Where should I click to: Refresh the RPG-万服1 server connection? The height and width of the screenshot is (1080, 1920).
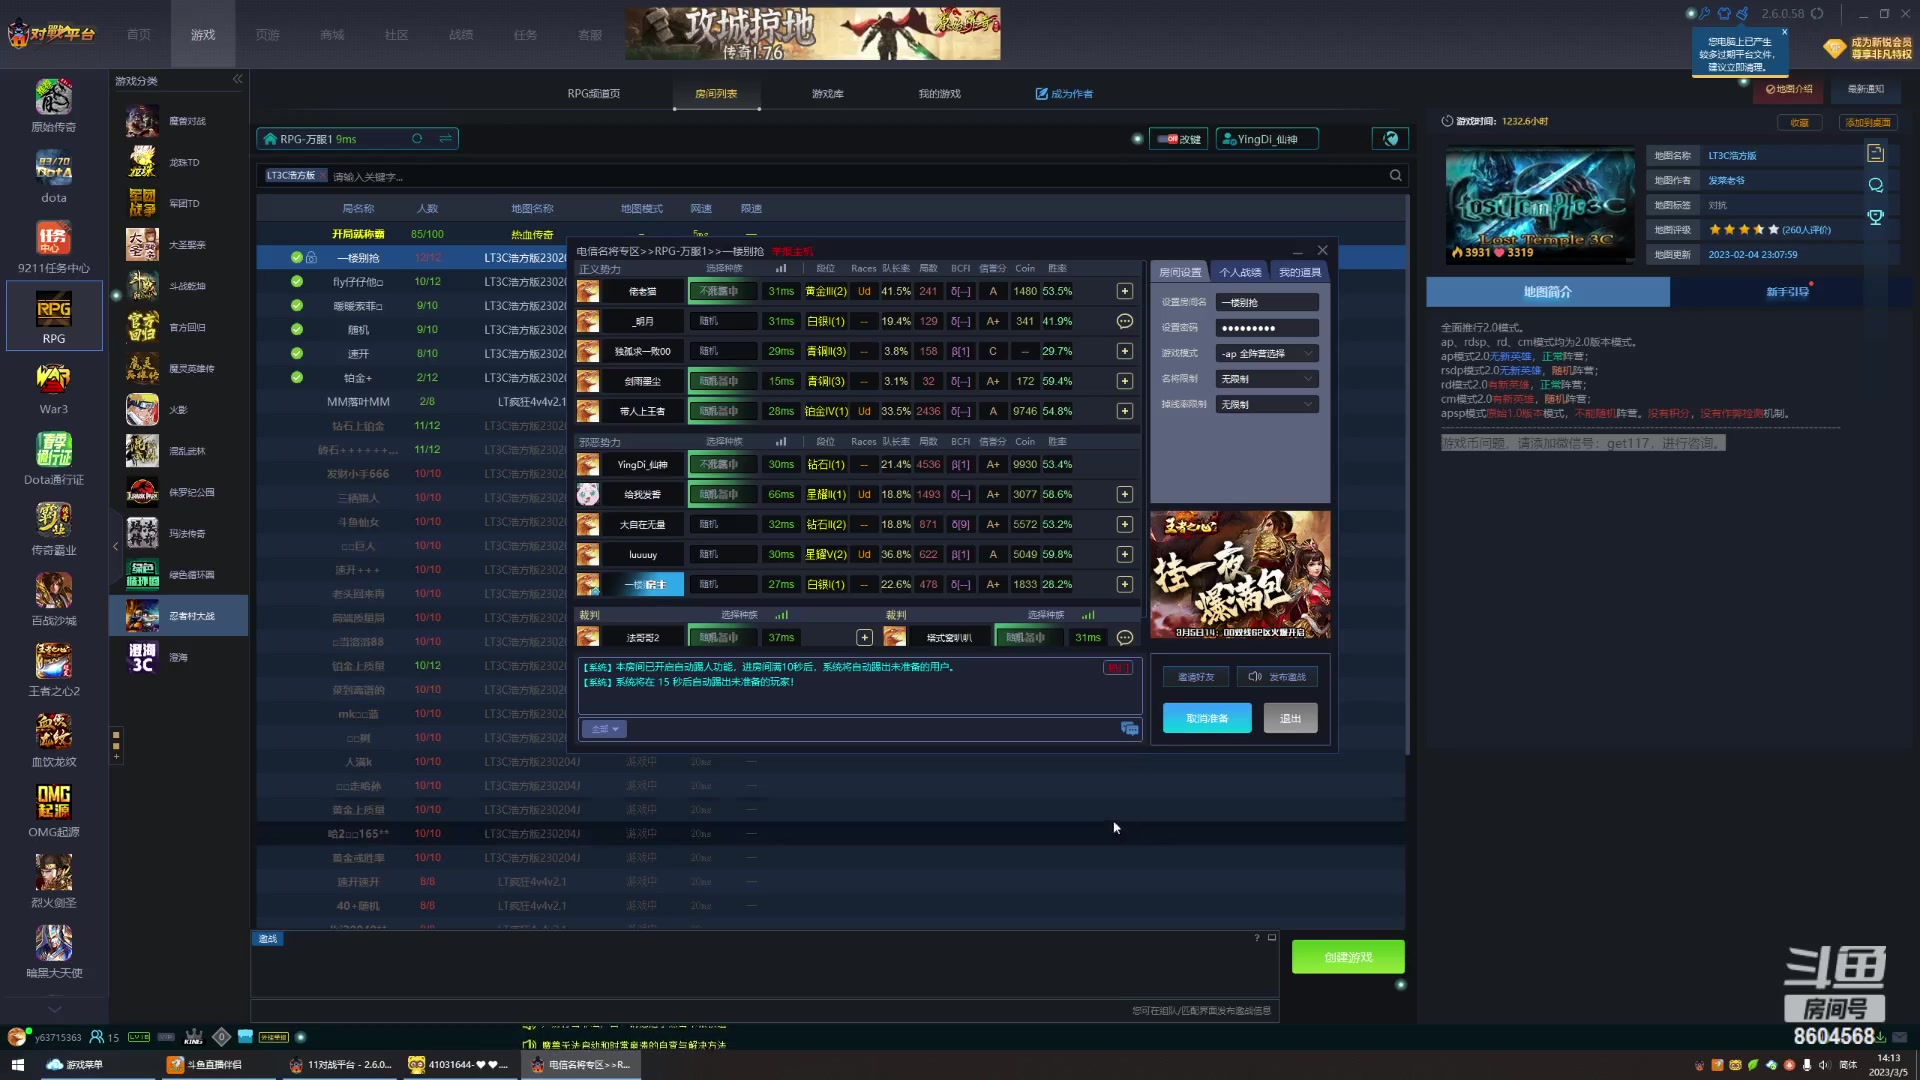coord(417,139)
